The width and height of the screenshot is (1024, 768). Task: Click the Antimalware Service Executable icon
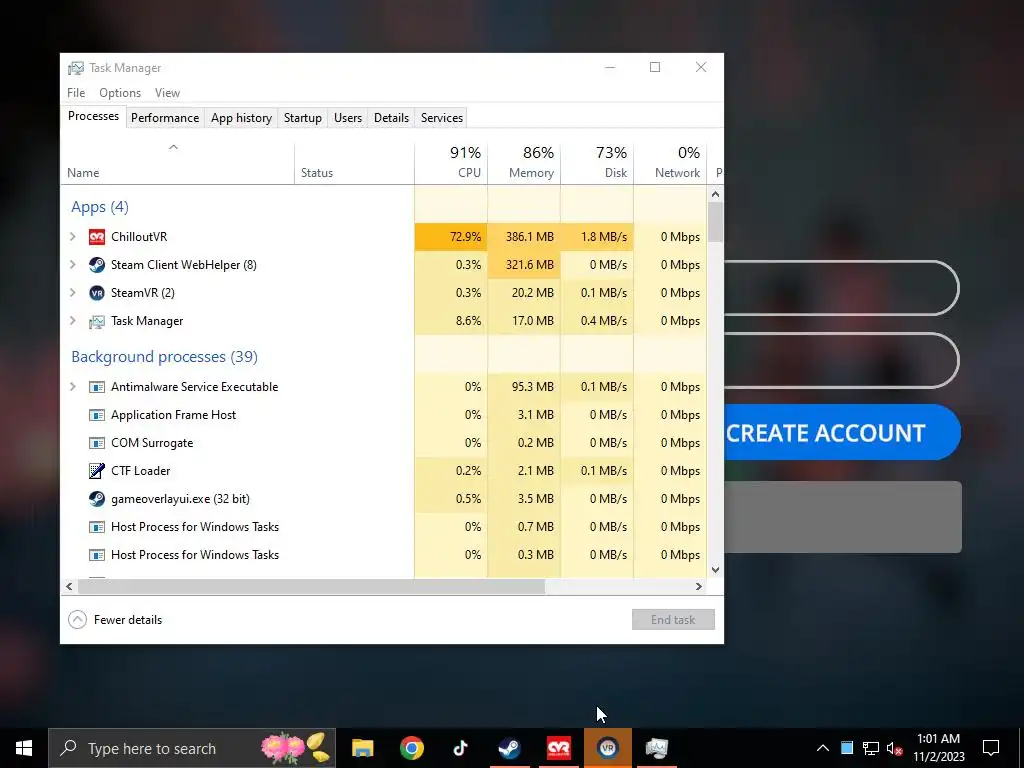(x=97, y=387)
